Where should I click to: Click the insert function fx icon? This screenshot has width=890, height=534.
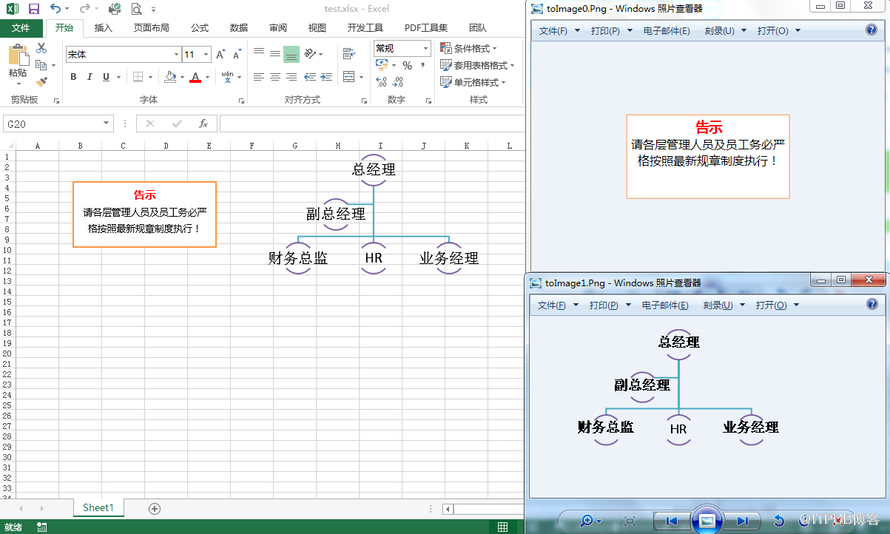(x=203, y=124)
